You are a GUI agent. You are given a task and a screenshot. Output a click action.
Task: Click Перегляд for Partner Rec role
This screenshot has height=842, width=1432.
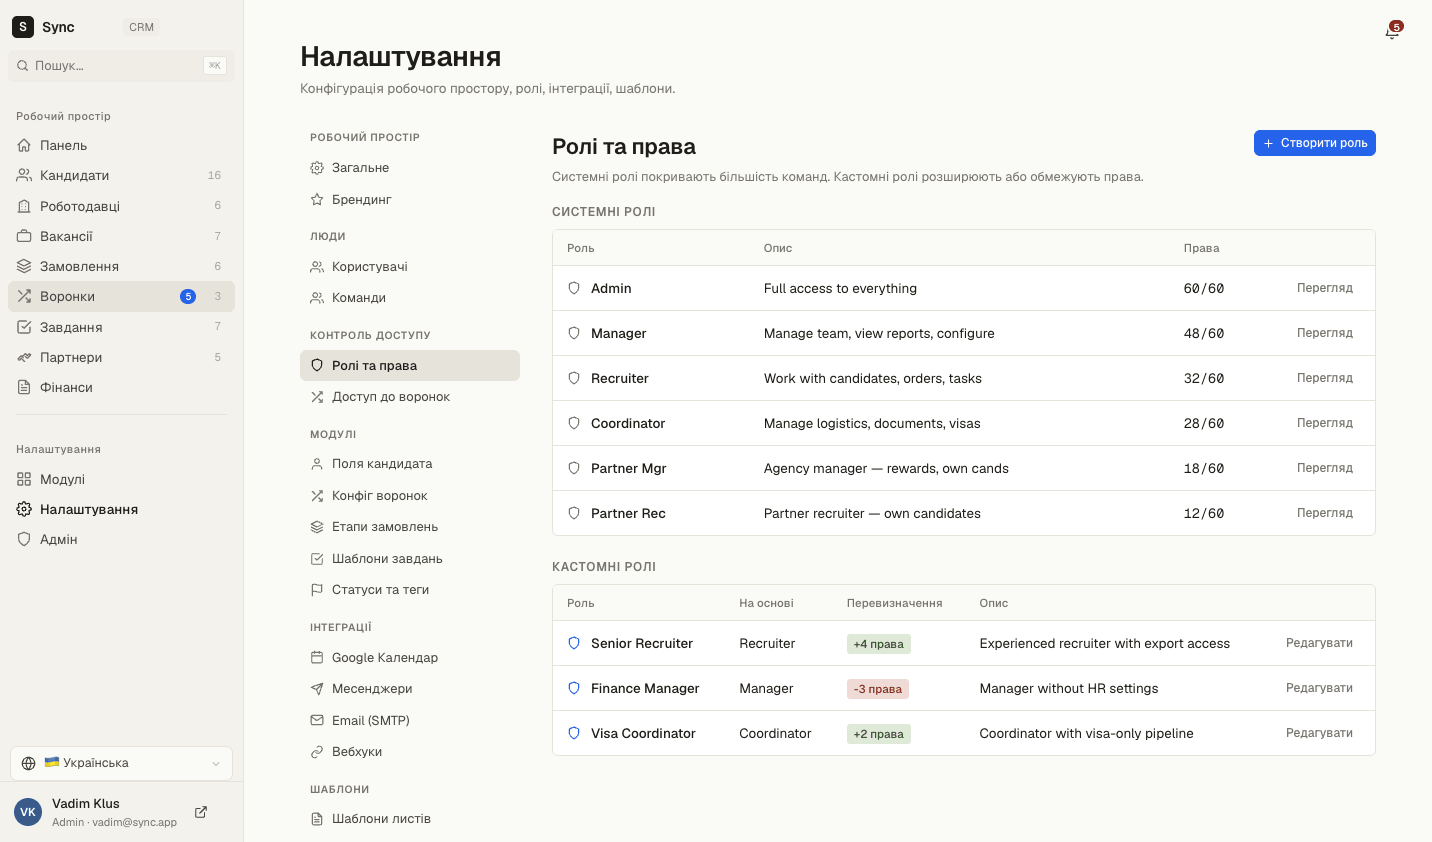point(1325,513)
